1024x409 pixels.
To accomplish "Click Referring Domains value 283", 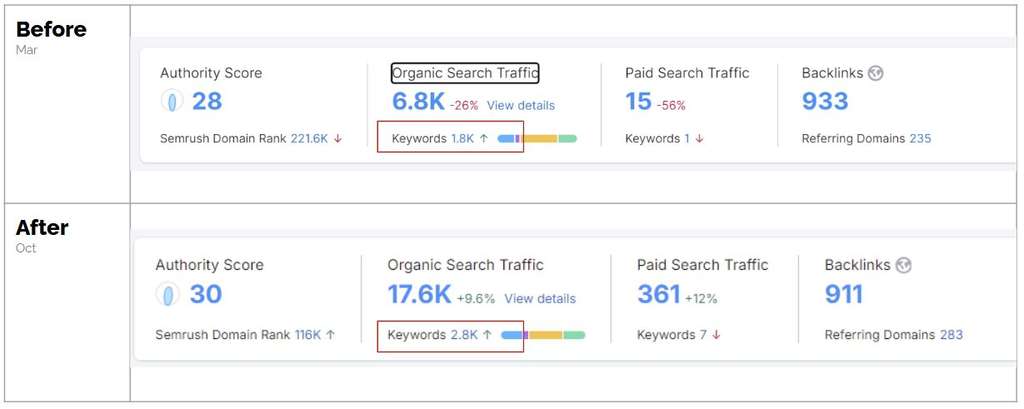I will point(951,335).
